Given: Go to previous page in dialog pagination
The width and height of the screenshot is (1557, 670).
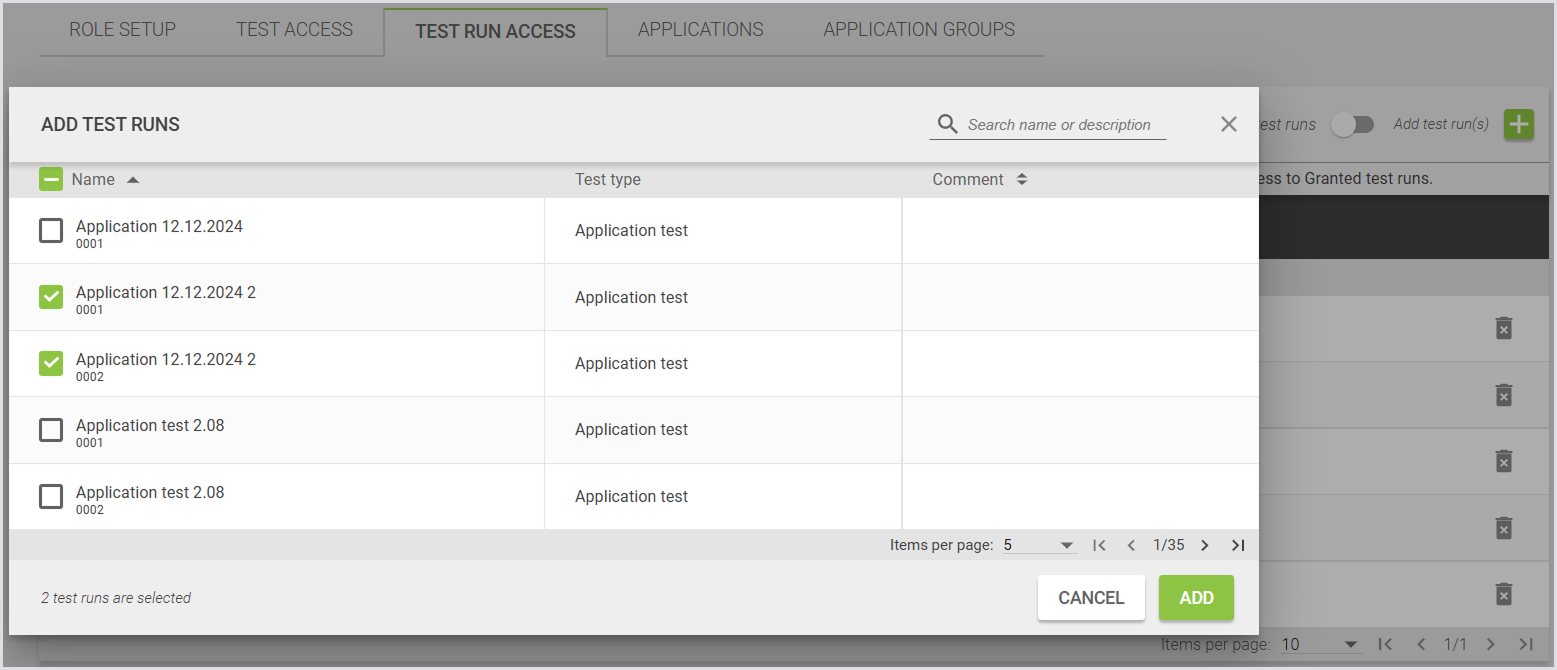Looking at the screenshot, I should 1131,545.
